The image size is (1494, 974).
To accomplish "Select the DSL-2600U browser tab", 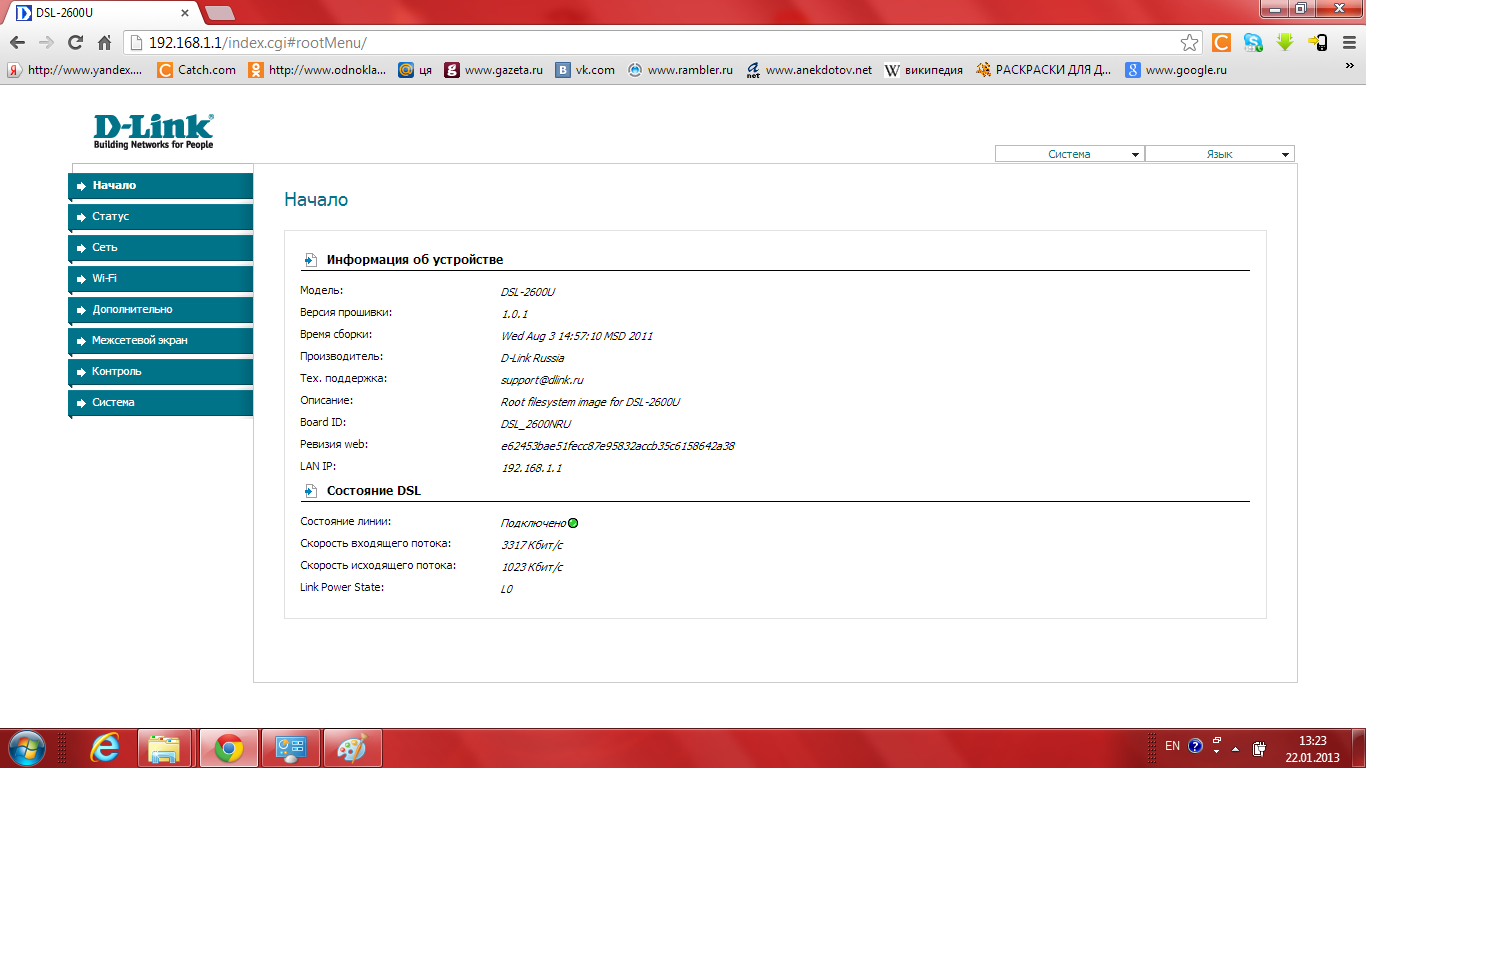I will [103, 13].
